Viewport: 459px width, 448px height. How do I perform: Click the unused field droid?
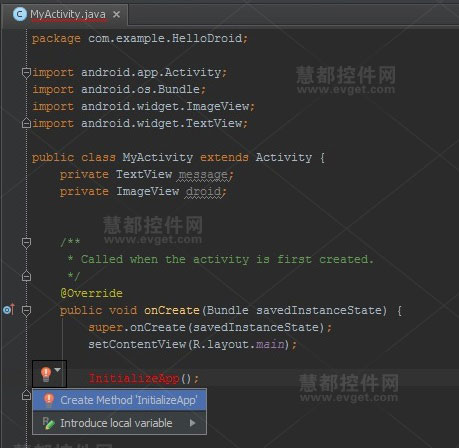point(203,191)
